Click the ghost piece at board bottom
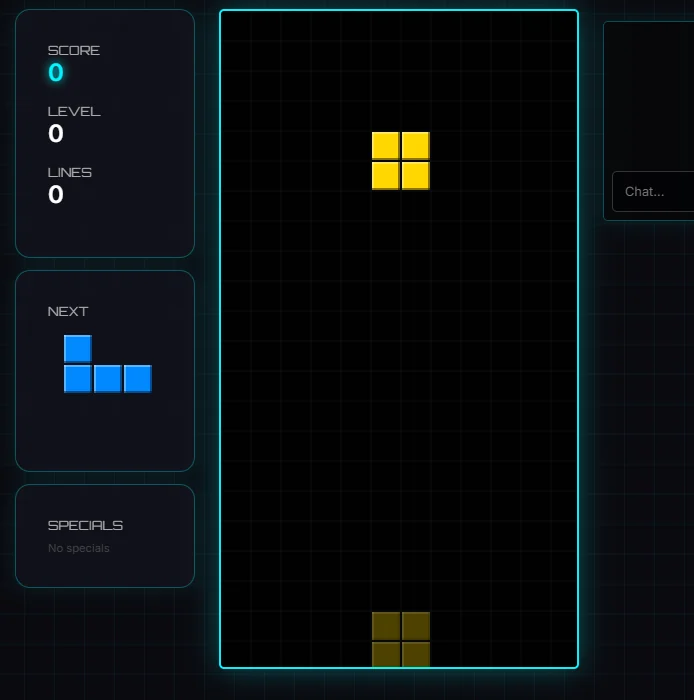Viewport: 694px width, 700px height. 401,639
